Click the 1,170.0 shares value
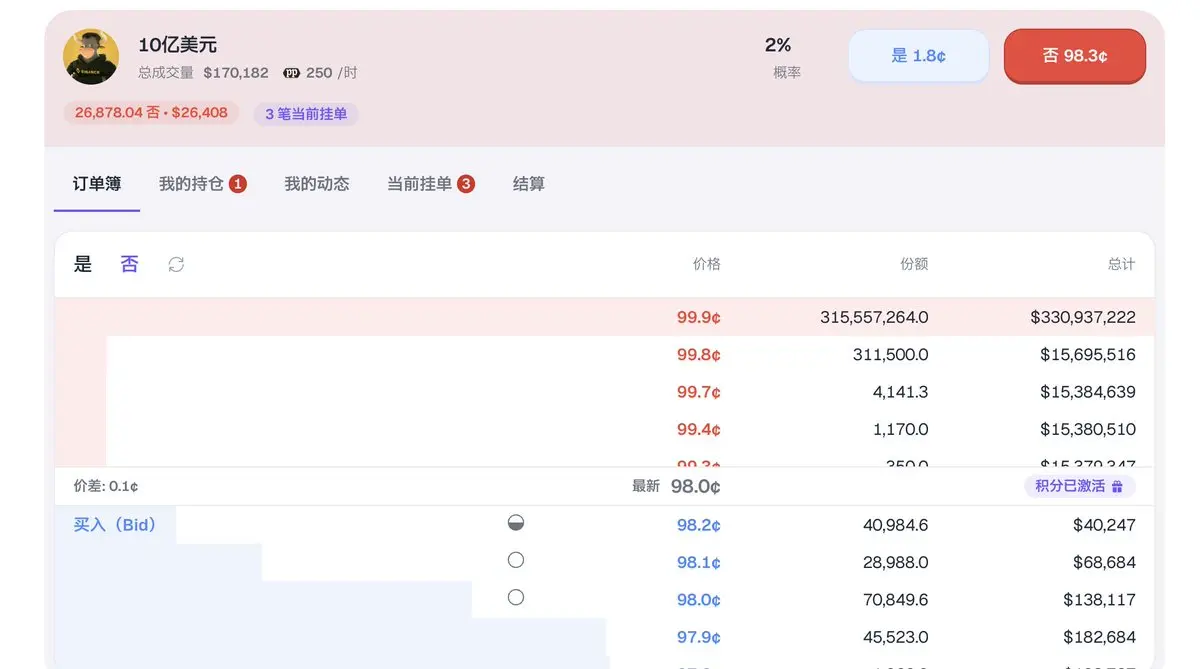The height and width of the screenshot is (669, 1200). [x=901, y=429]
